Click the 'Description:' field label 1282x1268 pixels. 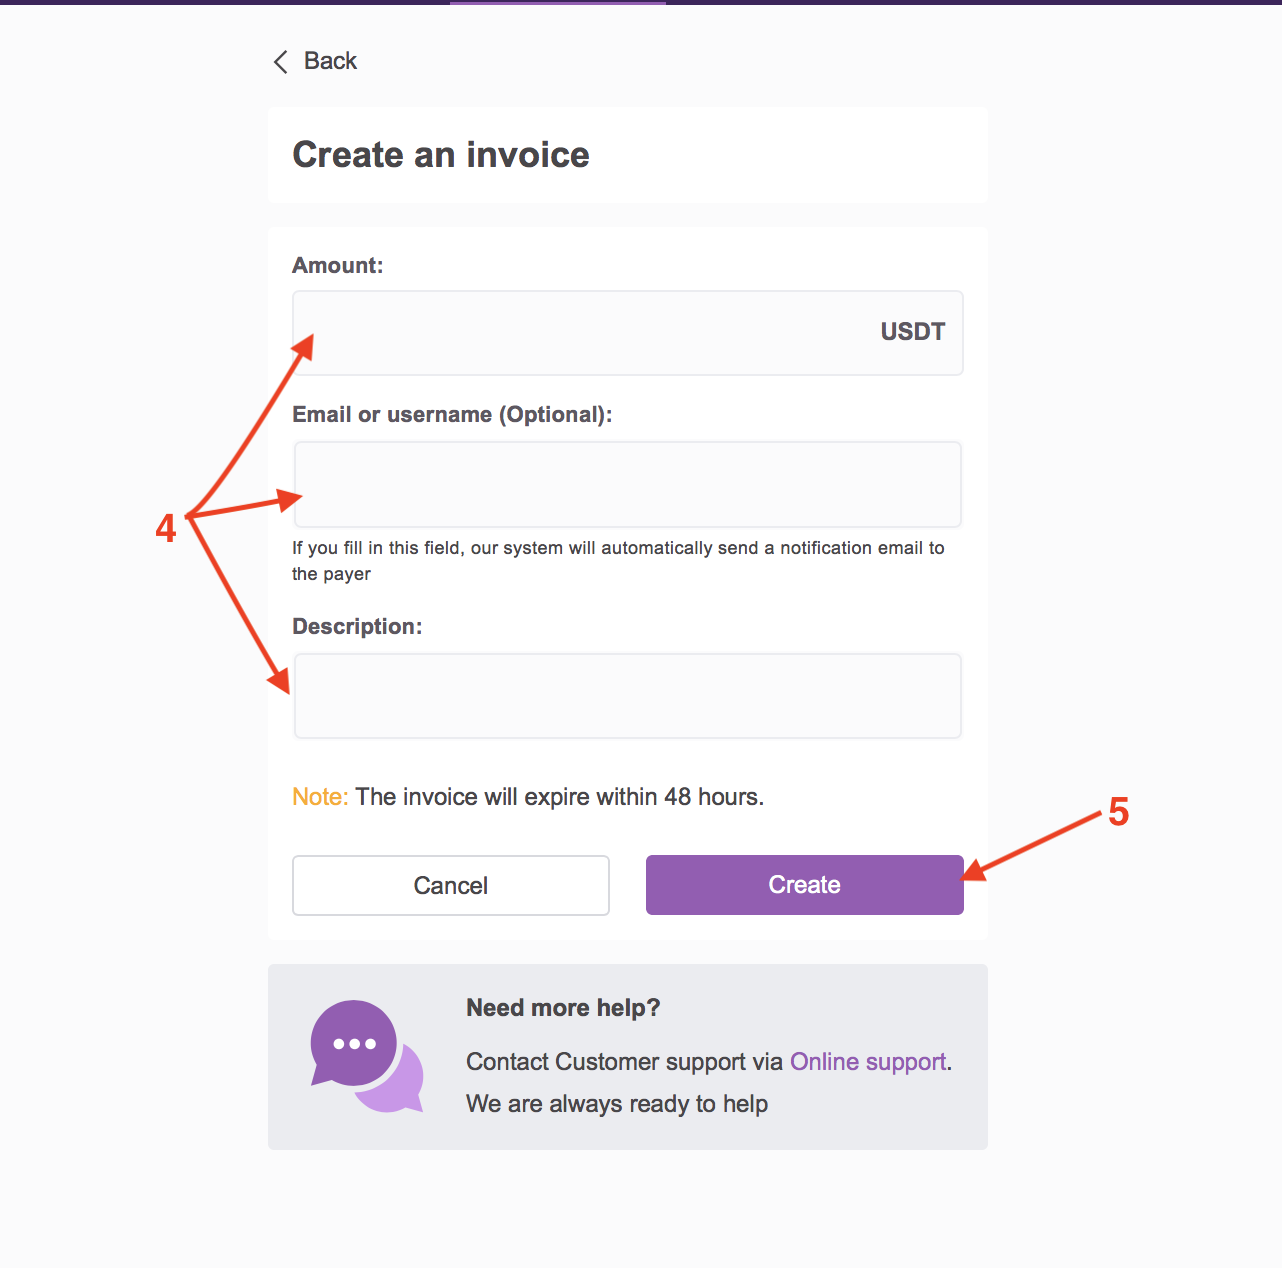pos(357,627)
